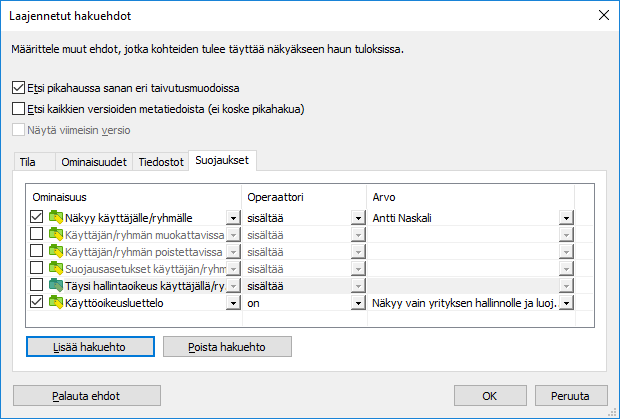This screenshot has width=620, height=419.
Task: Enable 'Etsi kaikkien versioiden metatiedoista' checkbox
Action: coord(20,108)
